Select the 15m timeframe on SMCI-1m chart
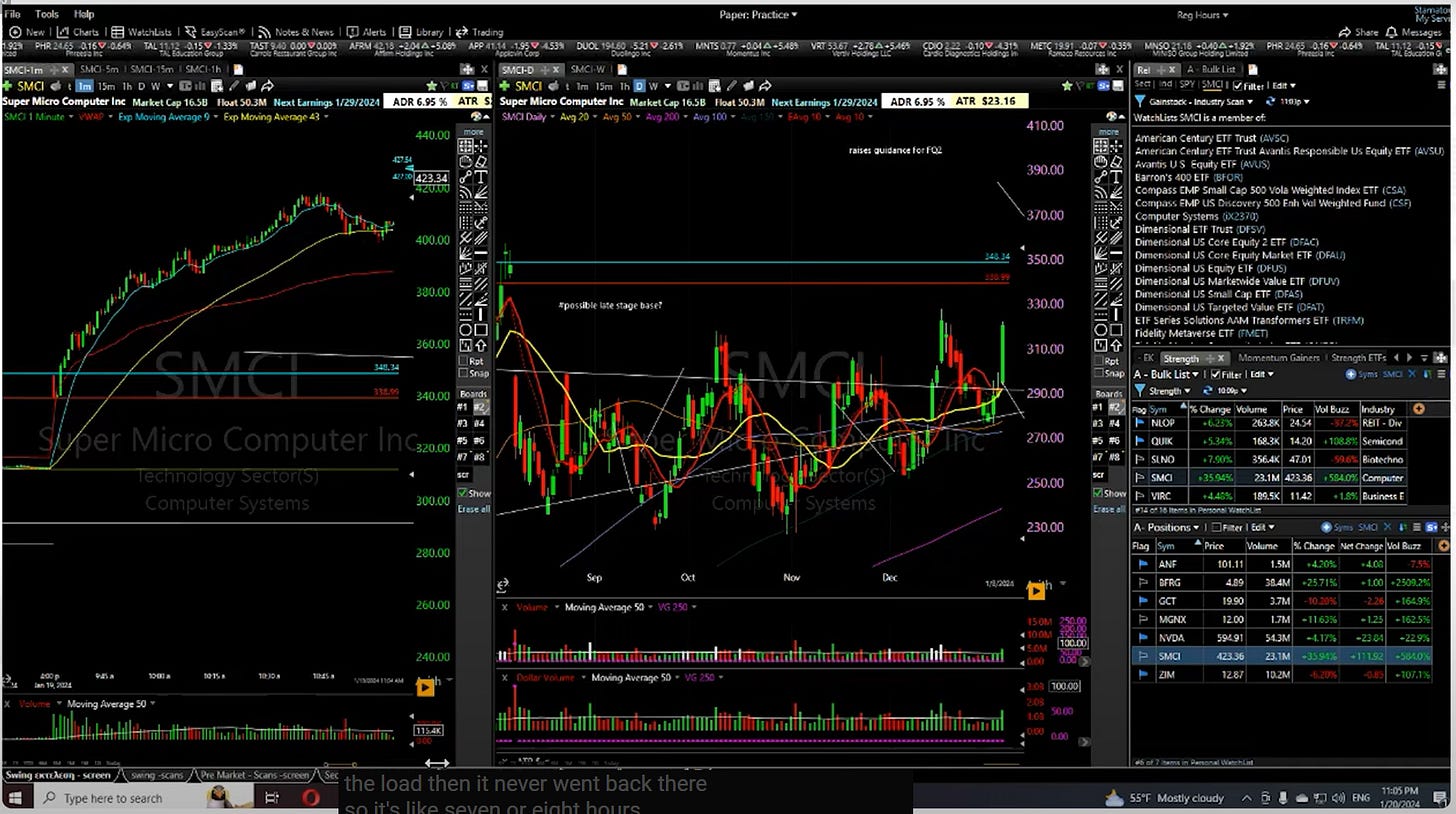The height and width of the screenshot is (814, 1456). click(x=104, y=86)
